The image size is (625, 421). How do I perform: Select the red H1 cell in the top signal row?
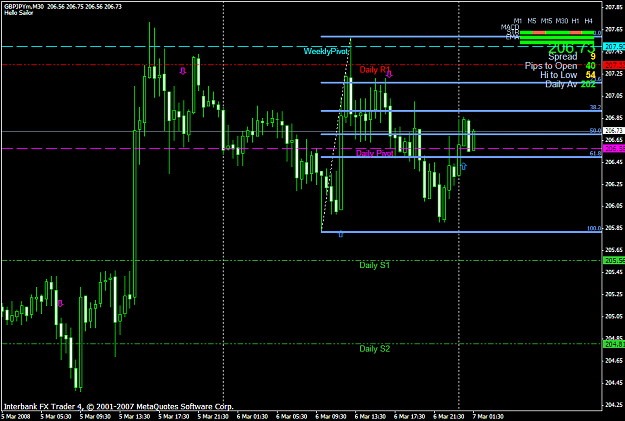[576, 33]
